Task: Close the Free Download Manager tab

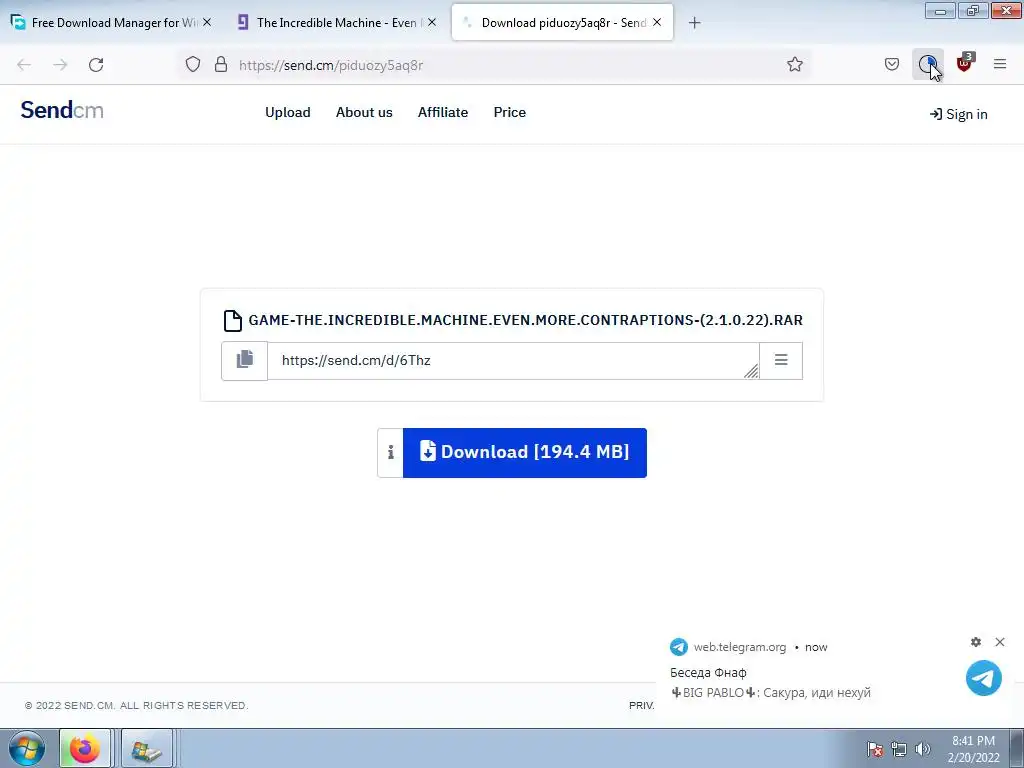Action: click(207, 22)
